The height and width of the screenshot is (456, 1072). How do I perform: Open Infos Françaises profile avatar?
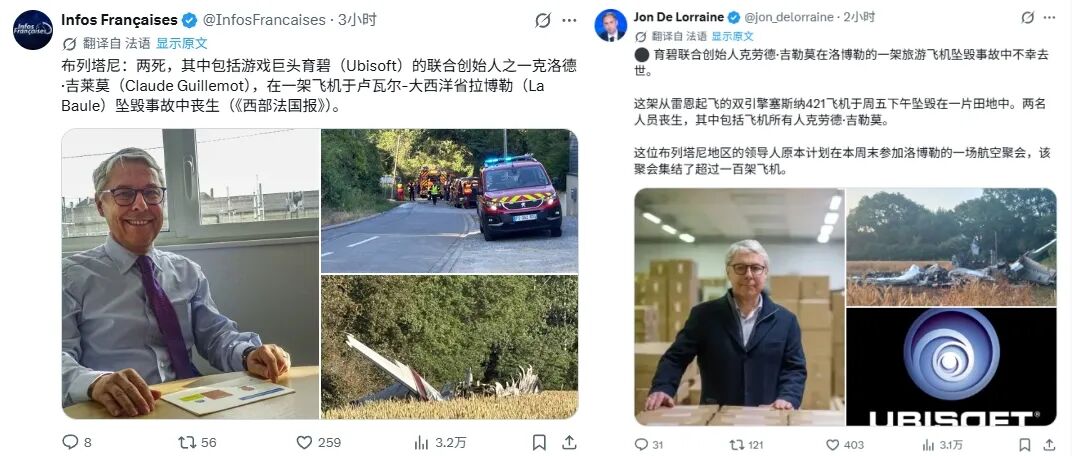(33, 30)
